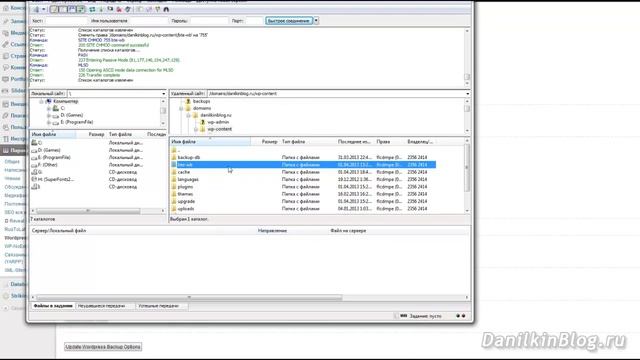Open quickconnect history dropdown arrow
640x360 pixels.
(x=316, y=20)
